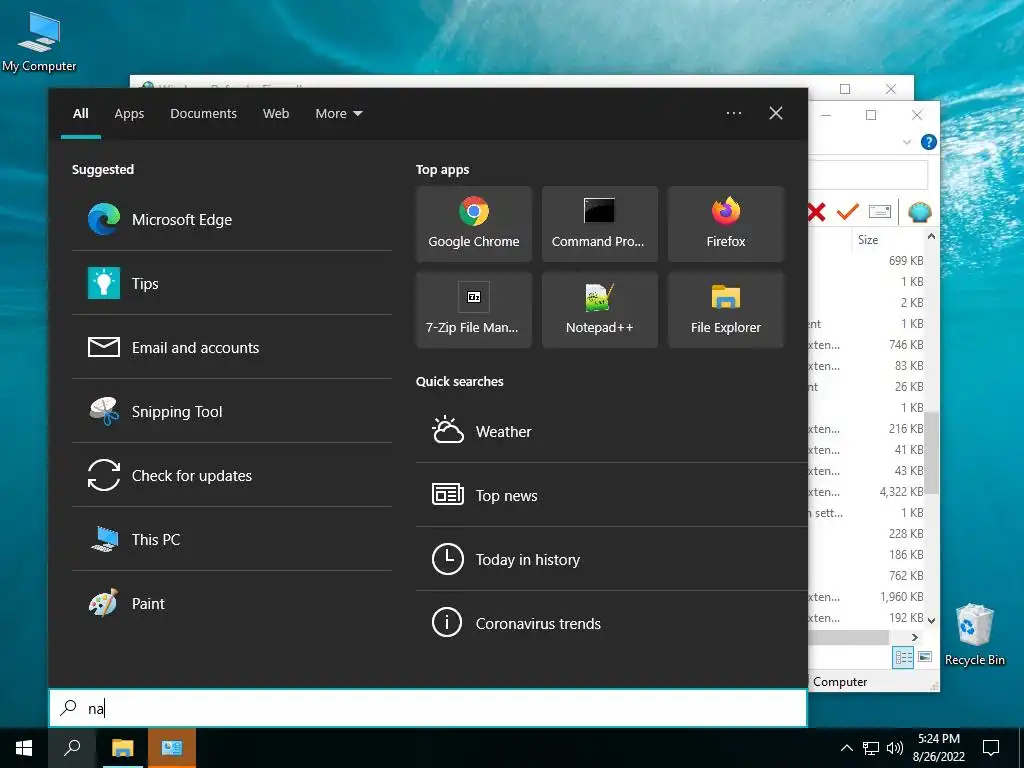Open File Explorer from the taskbar
Viewport: 1024px width, 768px height.
coord(122,748)
